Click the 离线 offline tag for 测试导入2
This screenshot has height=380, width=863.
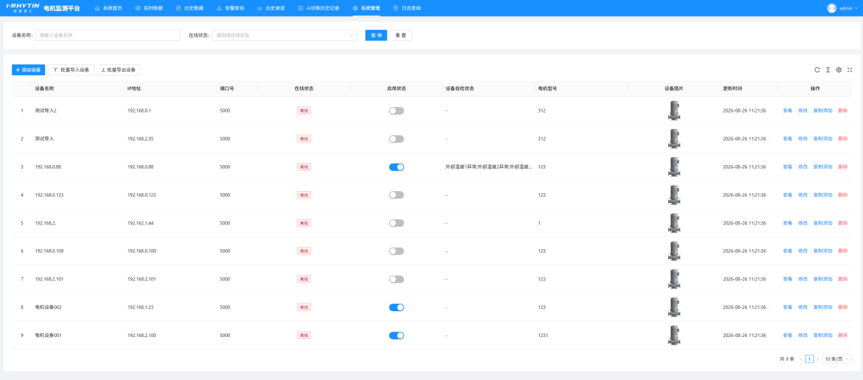[x=304, y=111]
